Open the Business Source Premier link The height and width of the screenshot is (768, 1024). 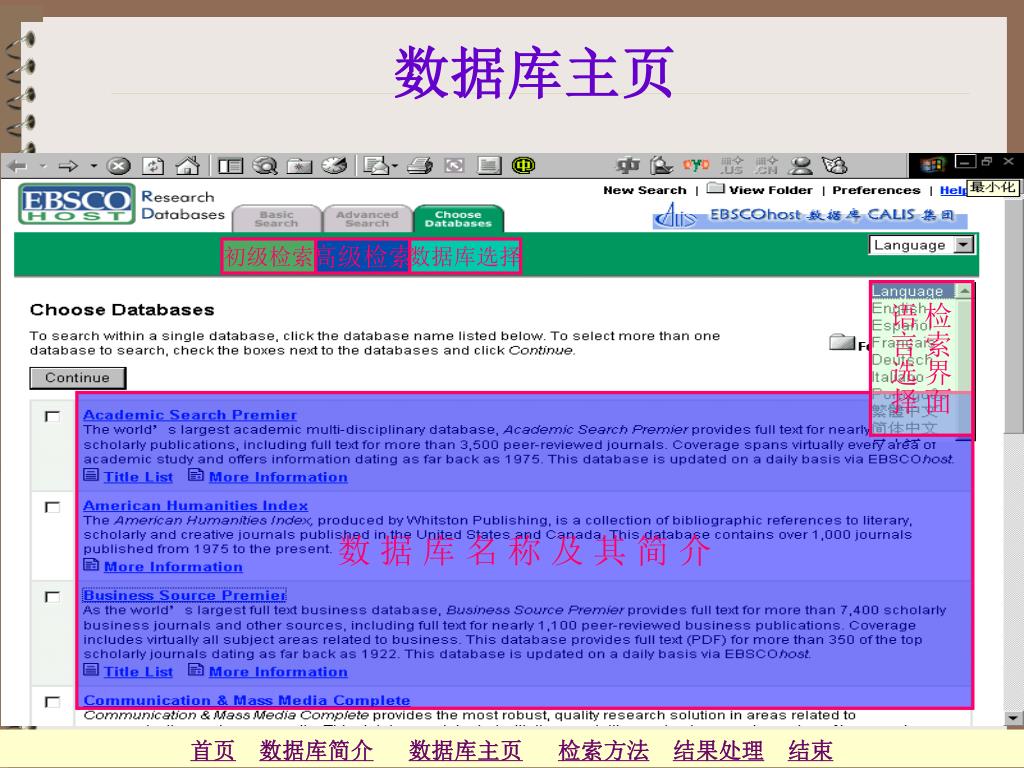pos(184,596)
